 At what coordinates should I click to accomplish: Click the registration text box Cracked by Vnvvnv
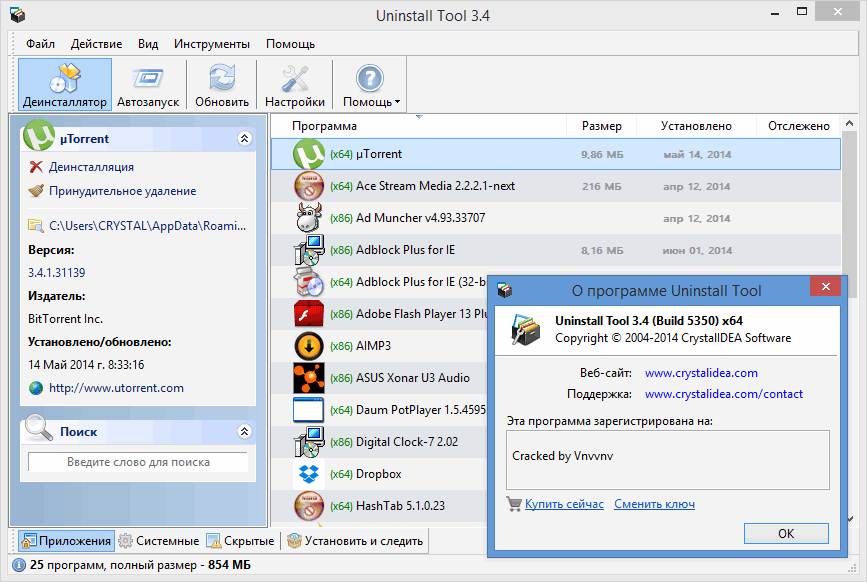click(668, 460)
